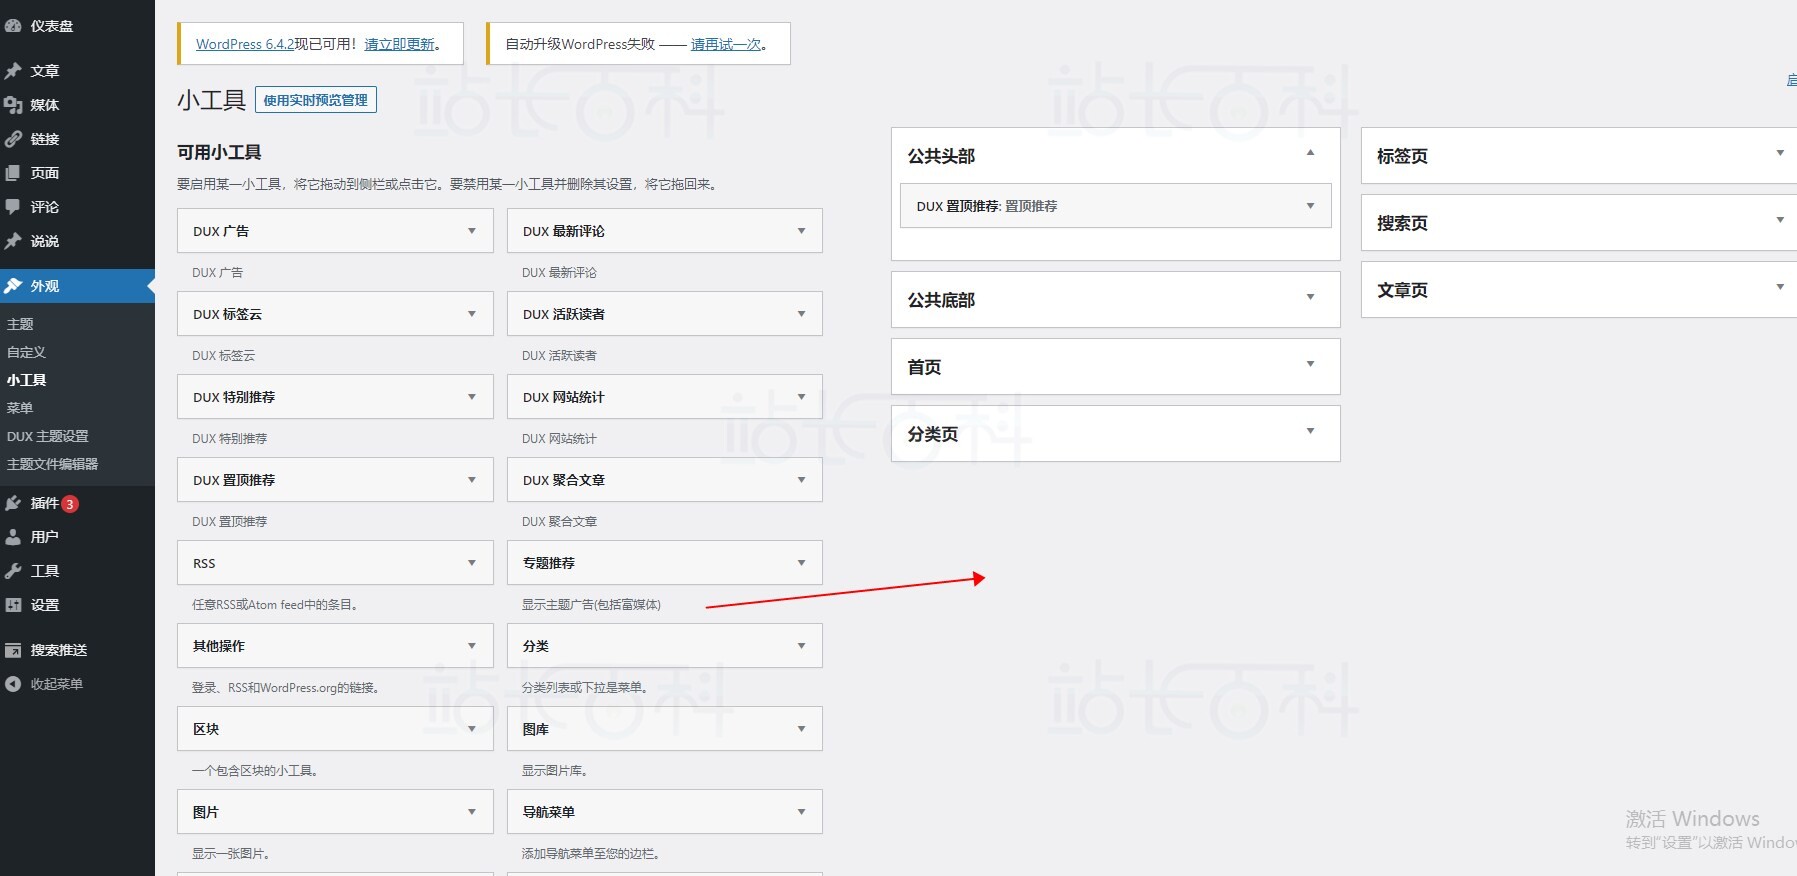Expand the RSS widget arrow
Screen dimensions: 1797x876
[x=472, y=563]
